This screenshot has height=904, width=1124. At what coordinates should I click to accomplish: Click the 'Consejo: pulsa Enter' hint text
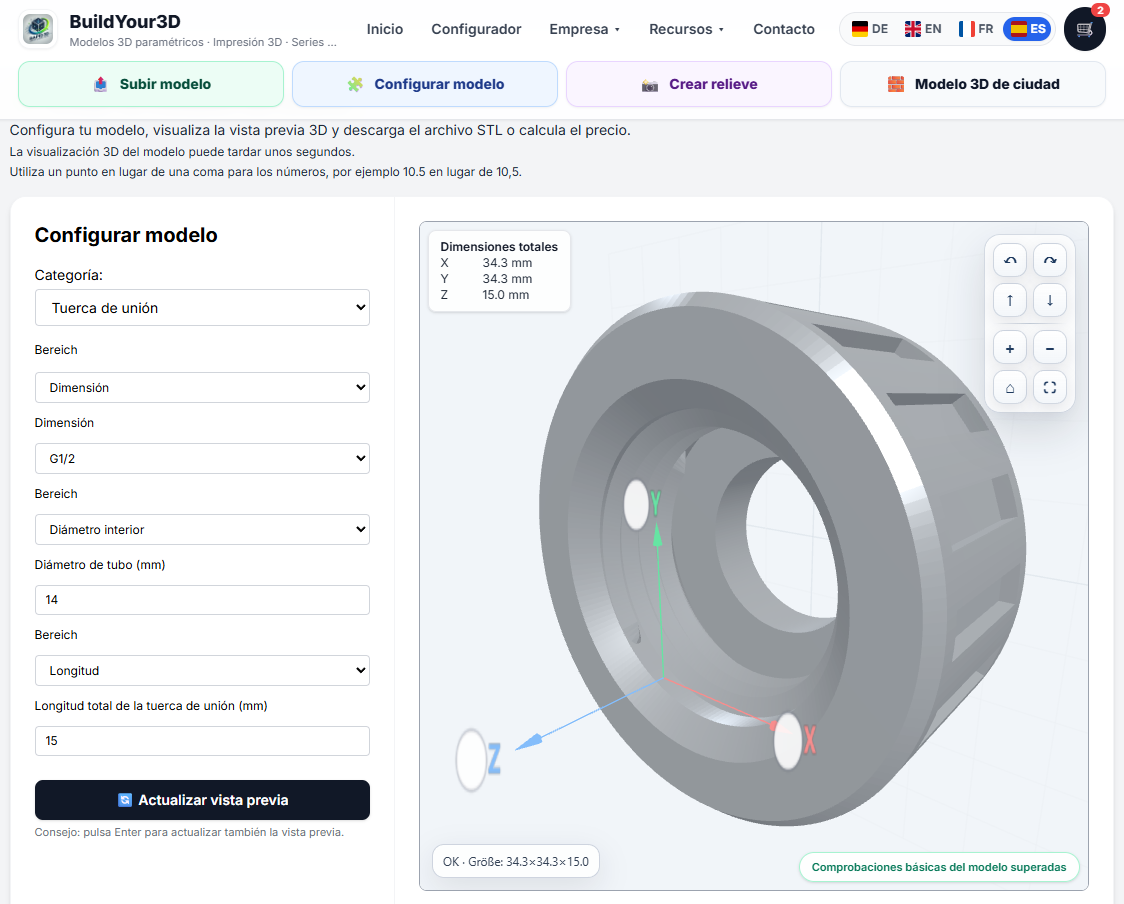click(189, 832)
